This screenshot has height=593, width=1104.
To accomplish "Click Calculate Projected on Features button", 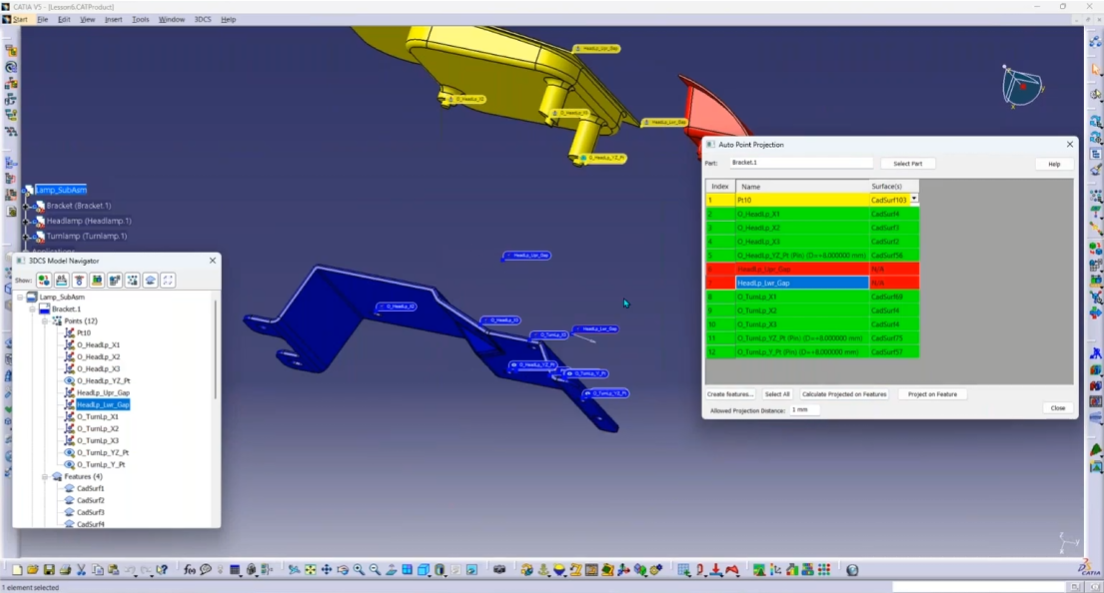I will pos(844,394).
